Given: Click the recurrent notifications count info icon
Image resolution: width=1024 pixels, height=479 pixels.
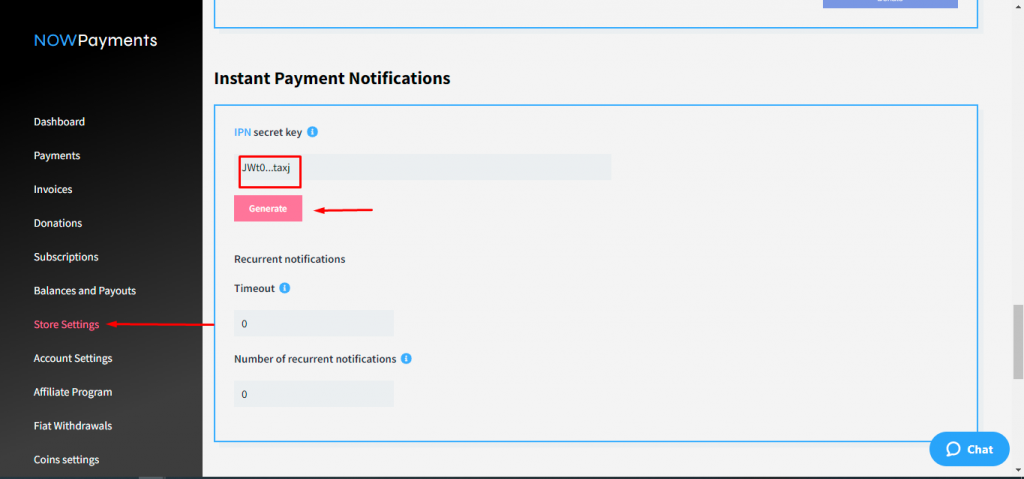Looking at the screenshot, I should (x=406, y=359).
